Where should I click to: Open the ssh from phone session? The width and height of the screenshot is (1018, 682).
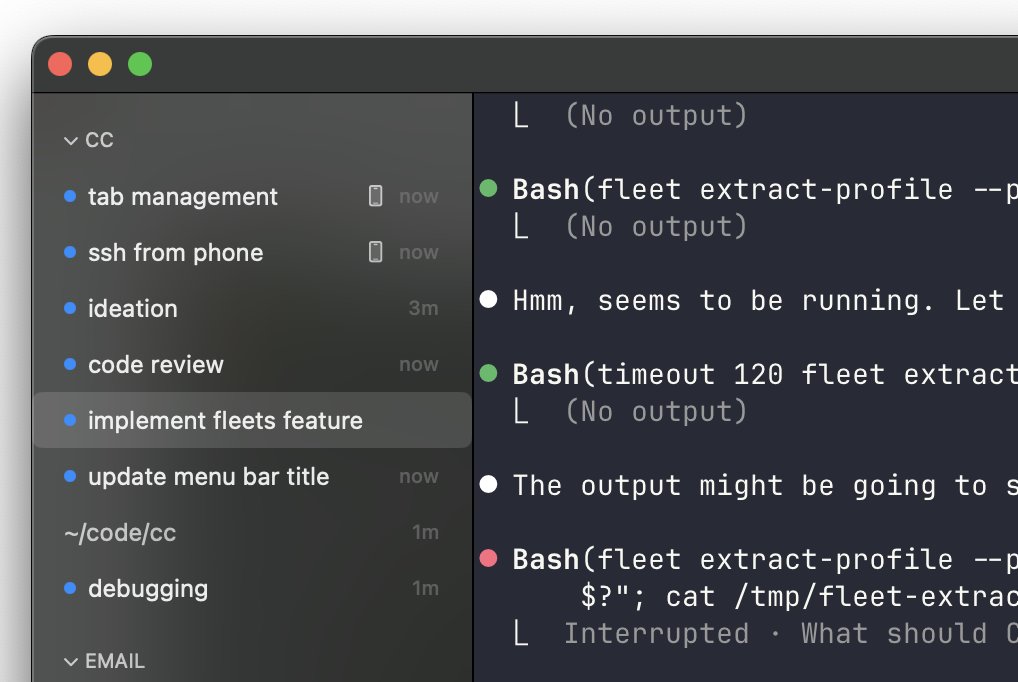(252, 252)
